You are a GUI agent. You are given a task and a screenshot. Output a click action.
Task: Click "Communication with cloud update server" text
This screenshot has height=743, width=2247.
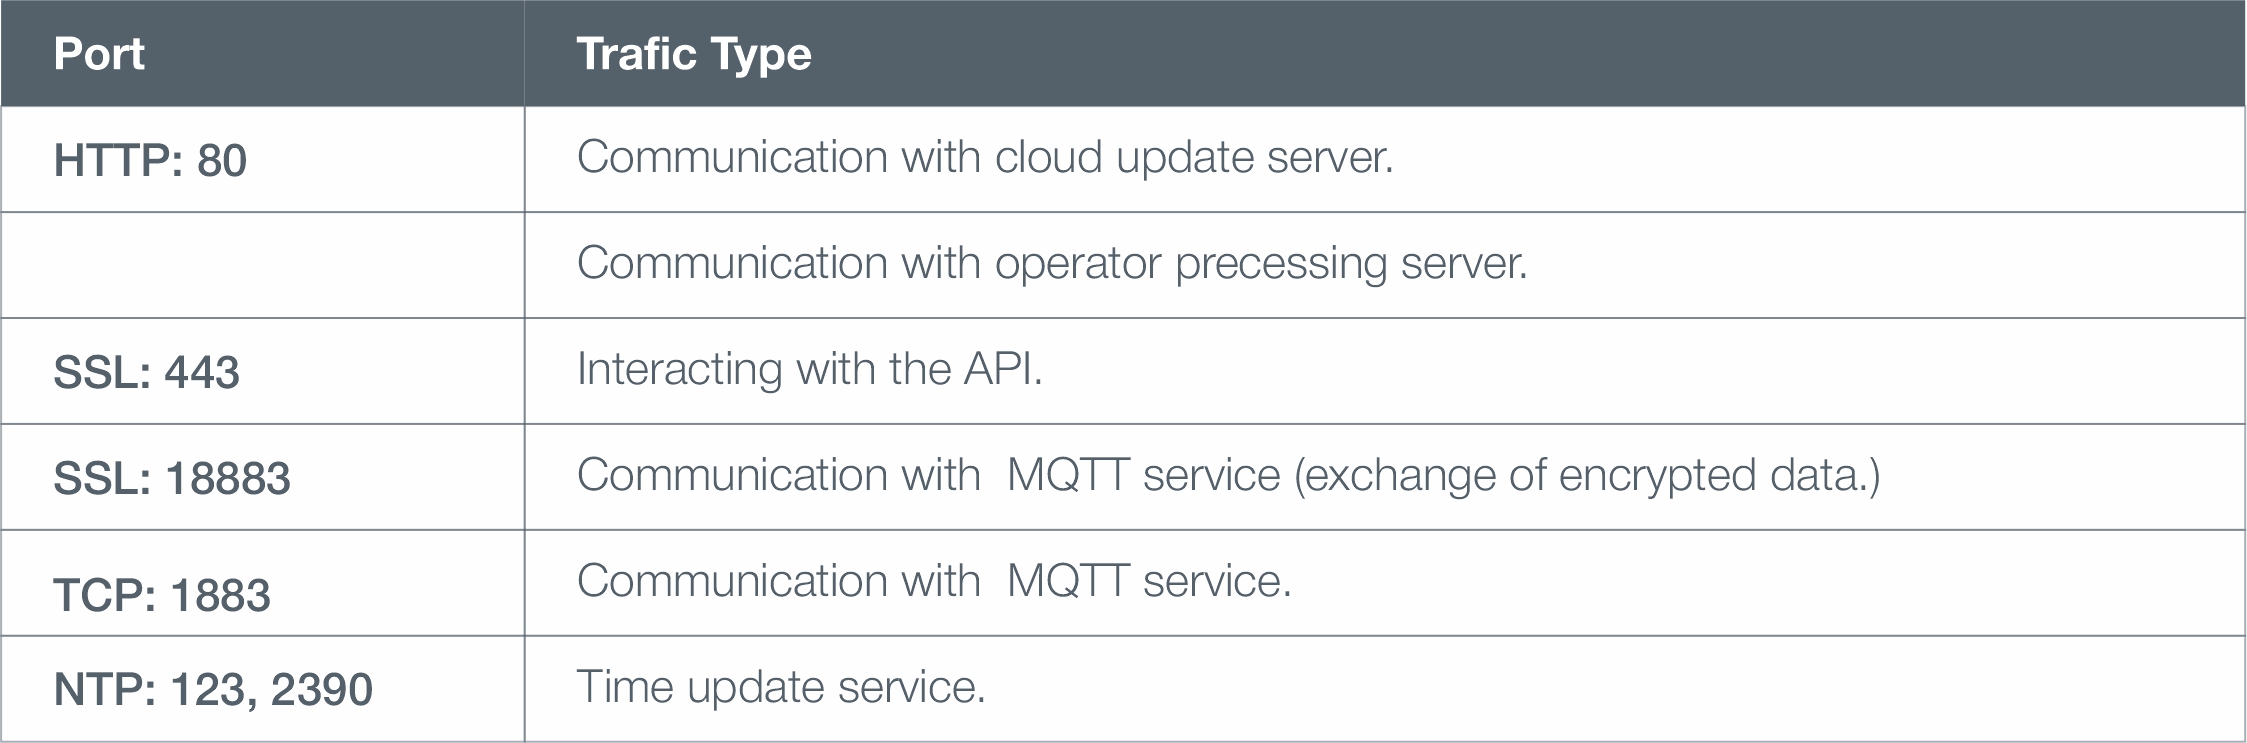(985, 157)
